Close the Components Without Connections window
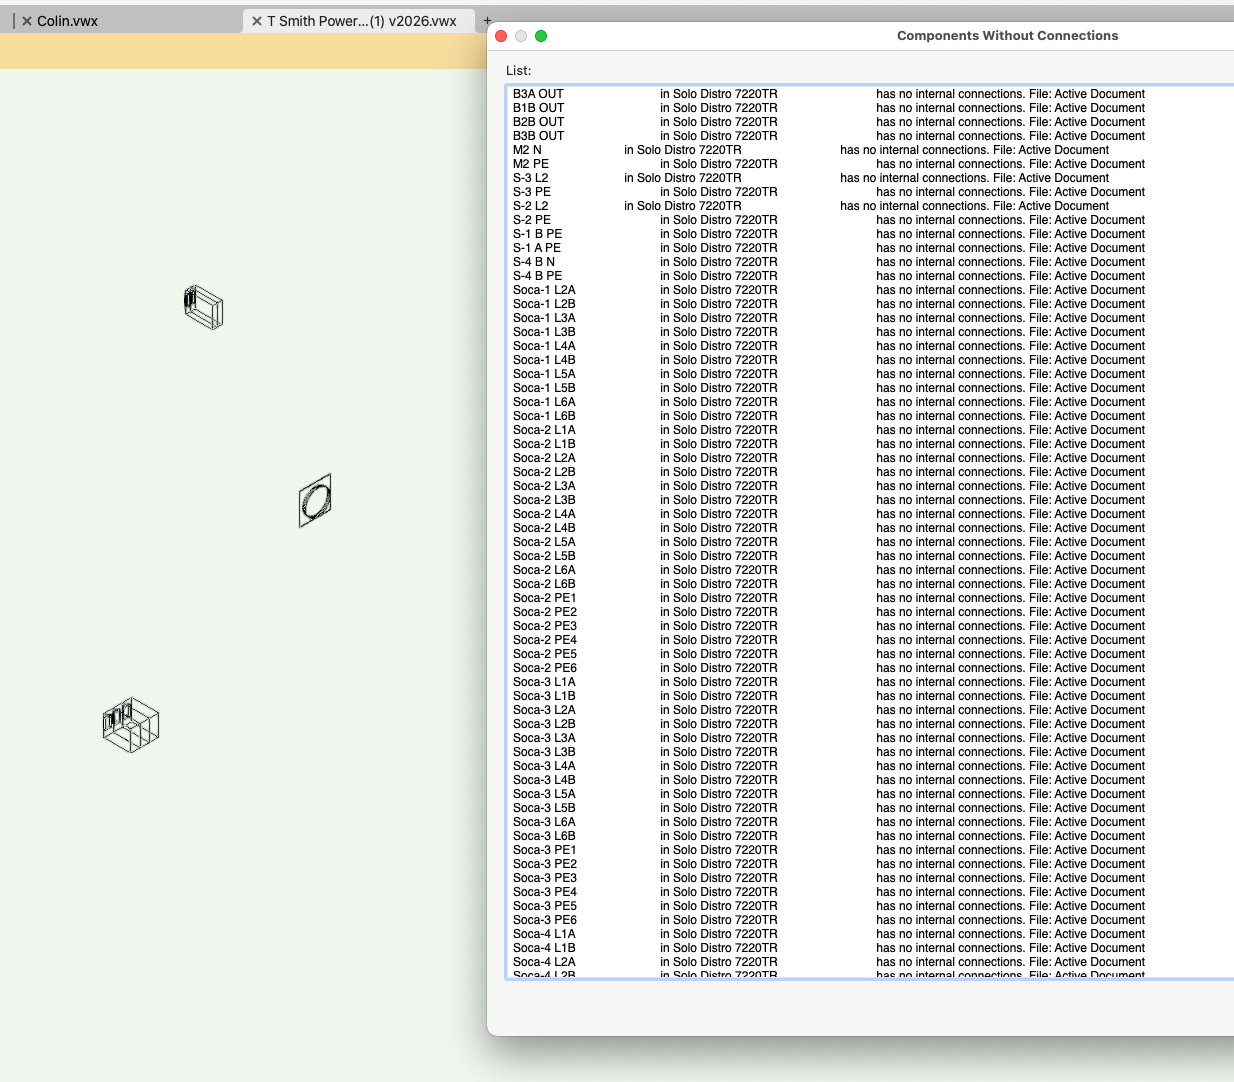 pos(501,36)
